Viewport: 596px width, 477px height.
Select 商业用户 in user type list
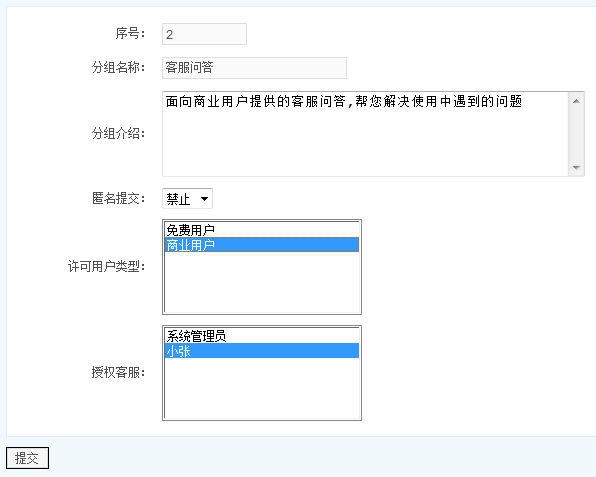(x=262, y=245)
